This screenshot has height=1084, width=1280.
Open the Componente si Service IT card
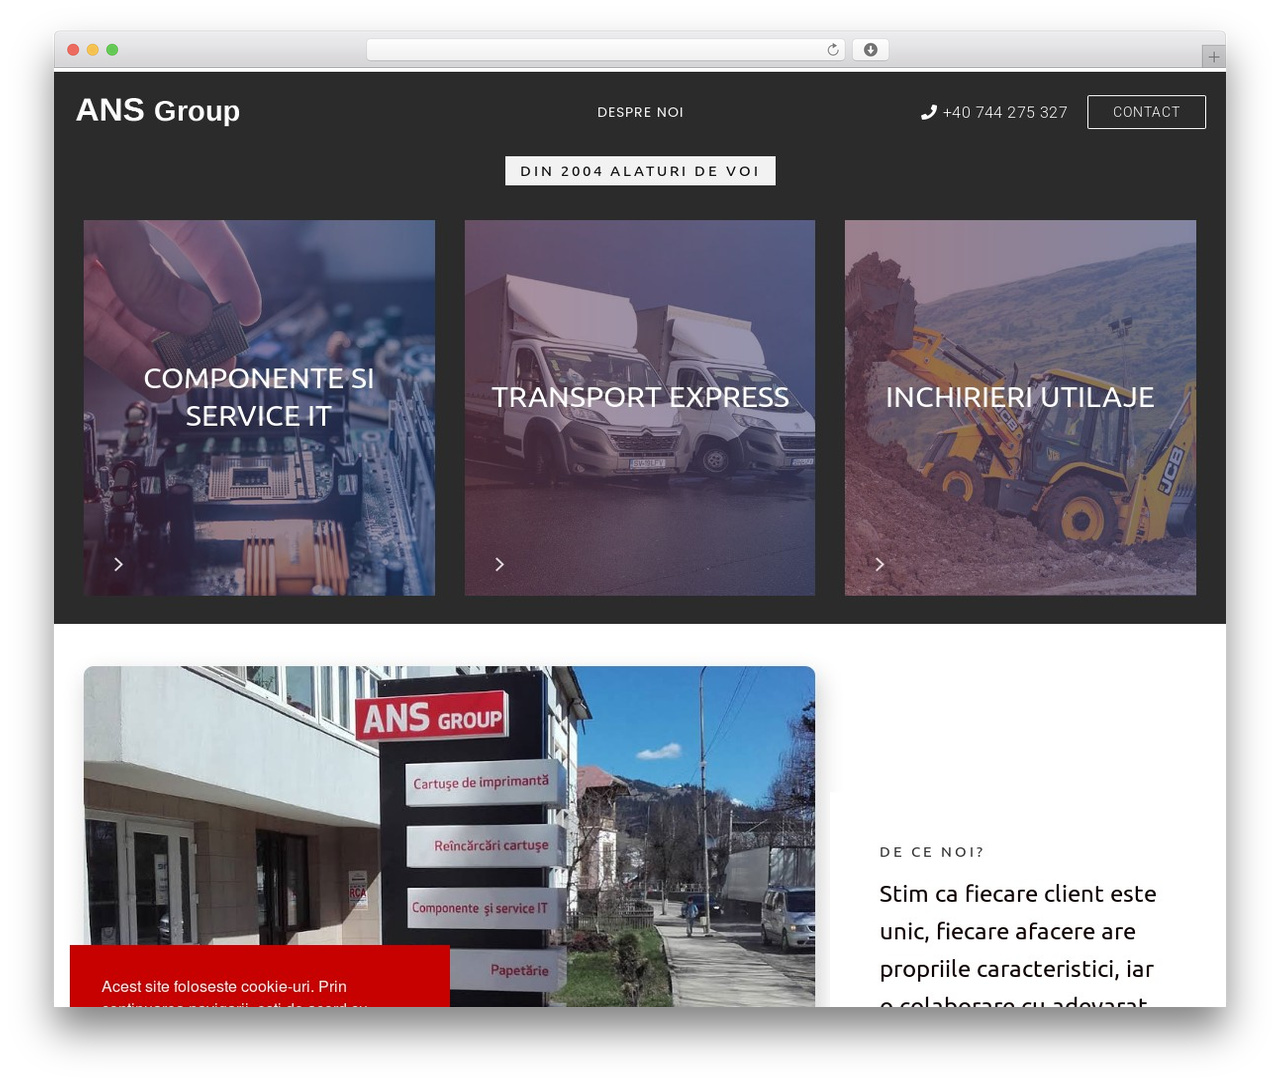tap(259, 408)
